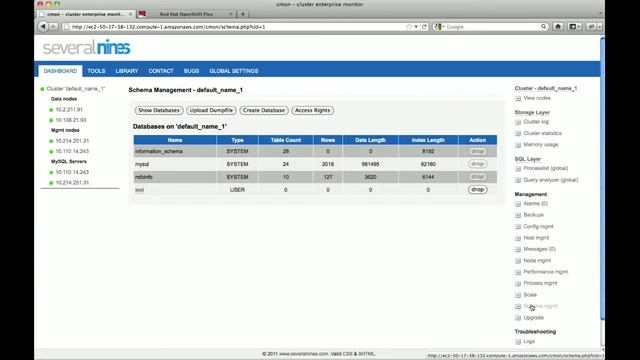Open the BUGS menu

(191, 71)
